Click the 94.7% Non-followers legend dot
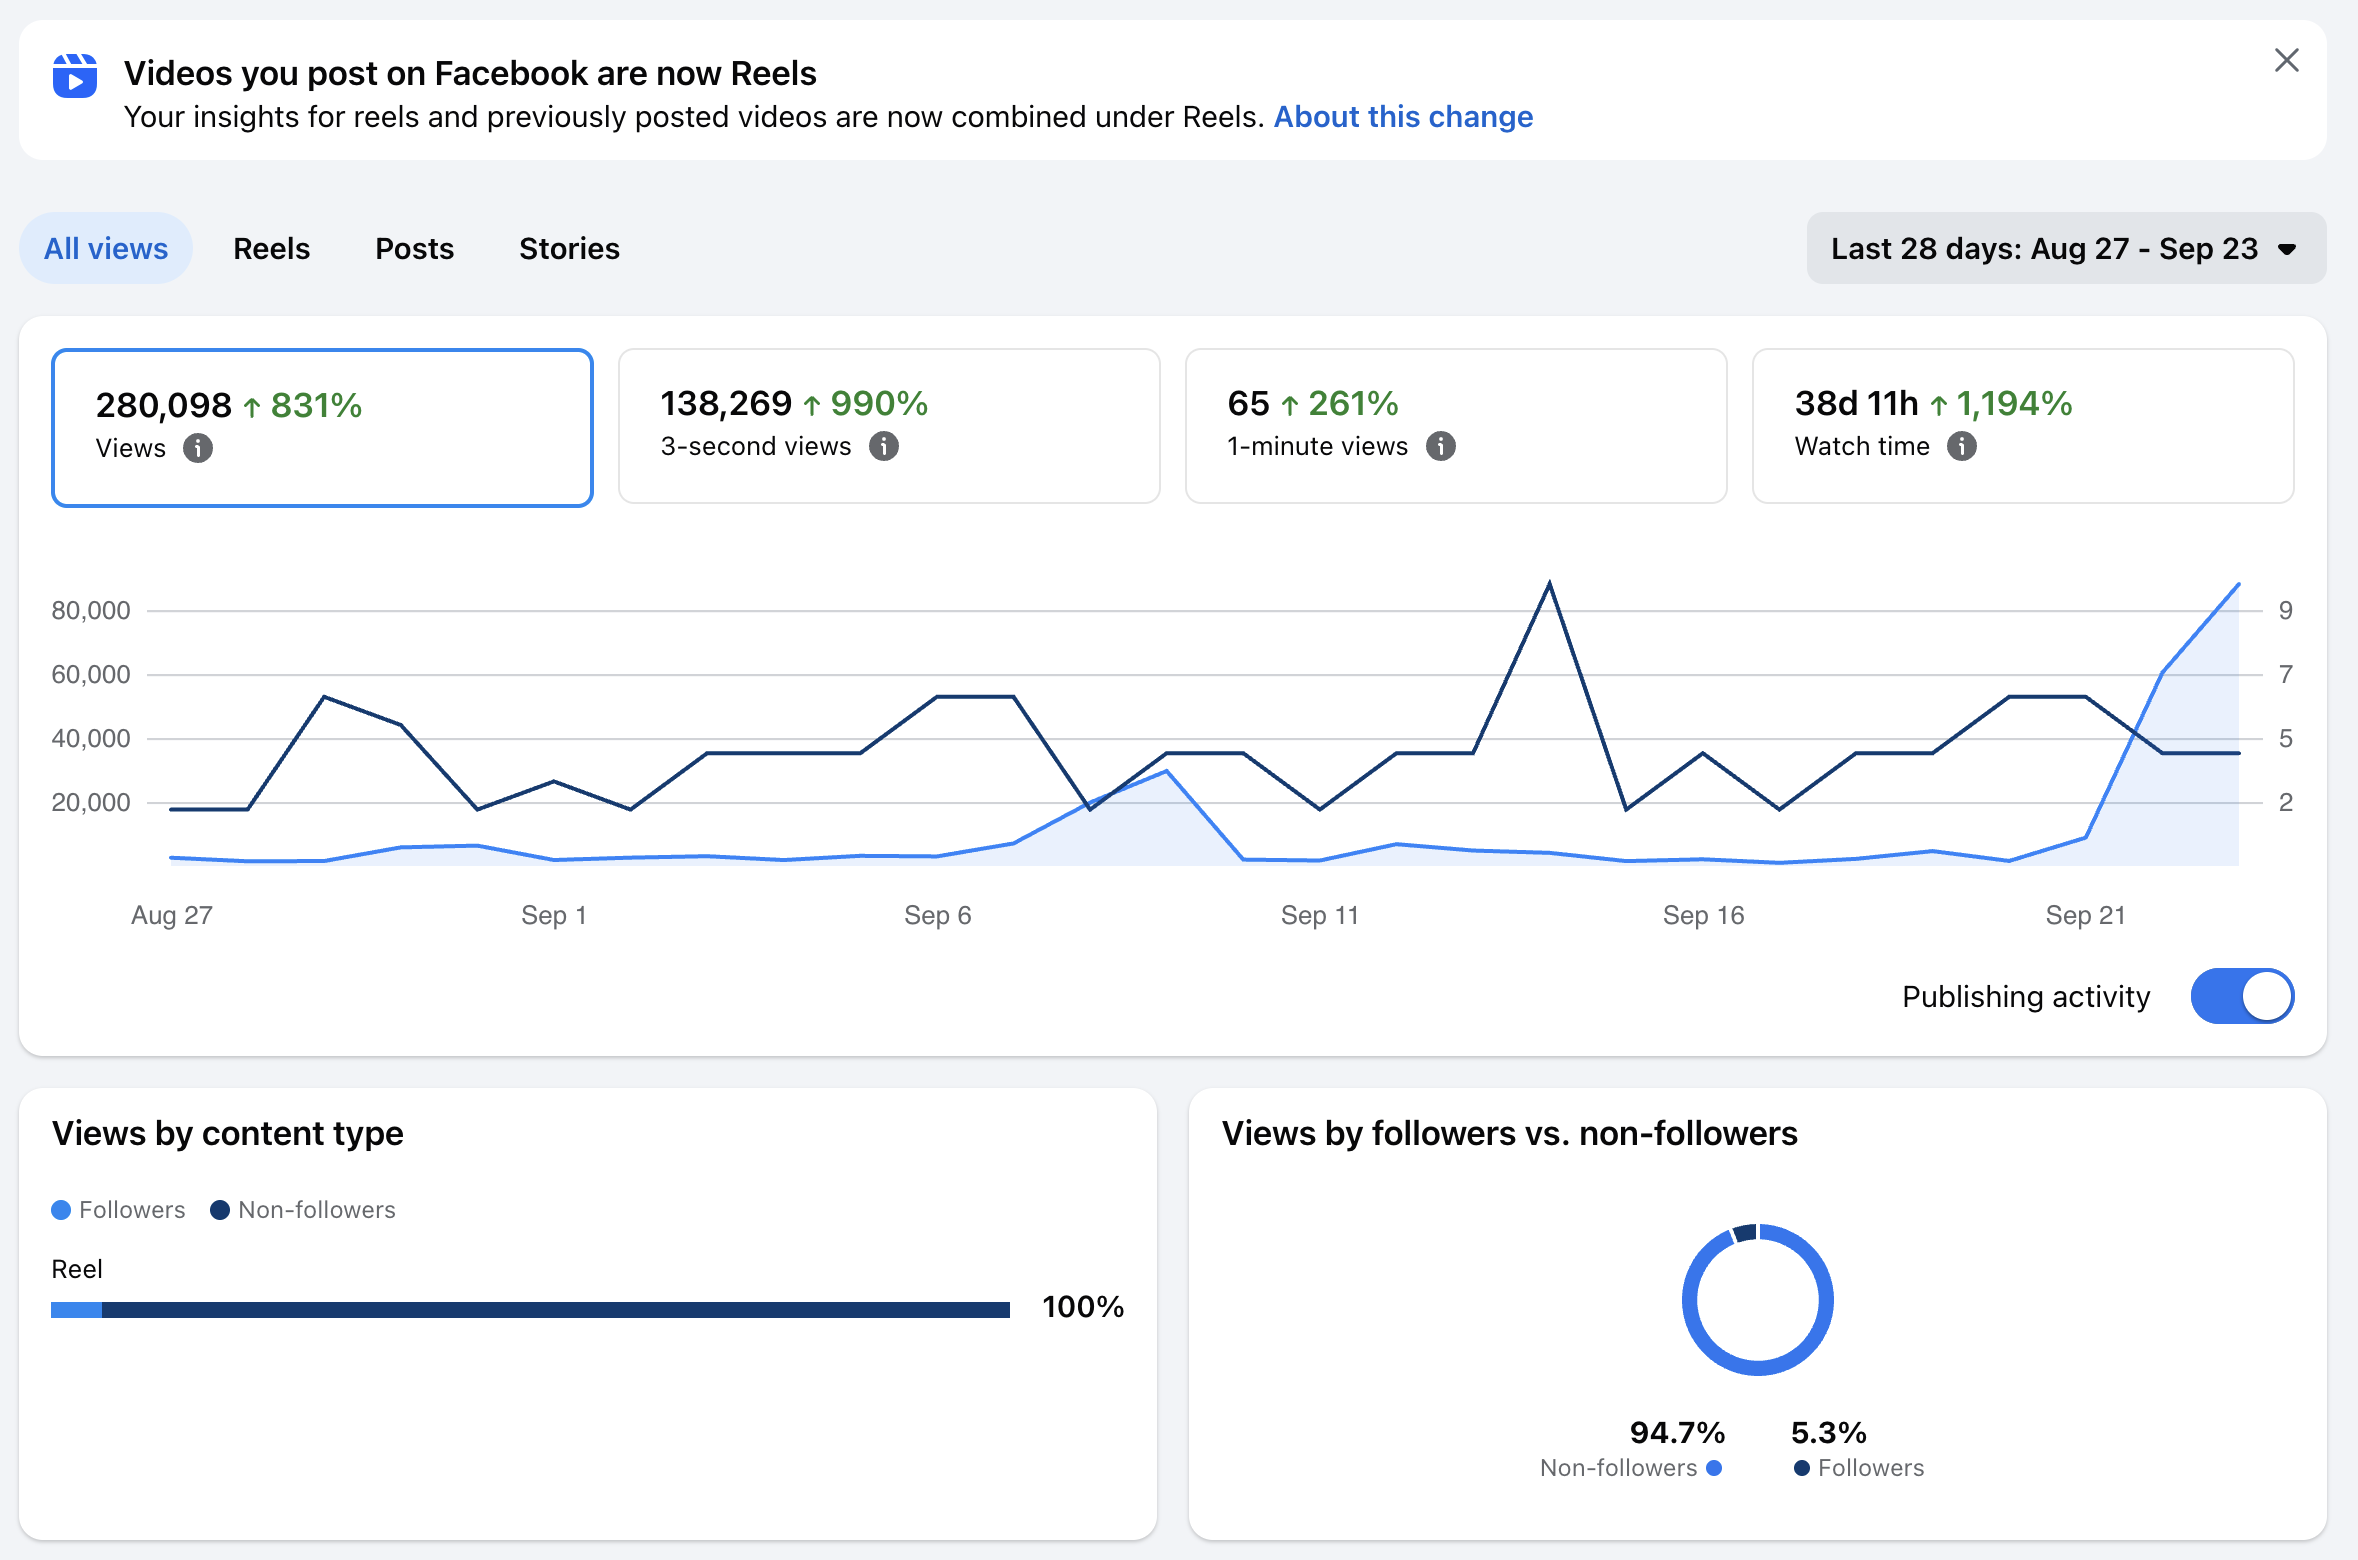The height and width of the screenshot is (1560, 2358). click(1714, 1468)
